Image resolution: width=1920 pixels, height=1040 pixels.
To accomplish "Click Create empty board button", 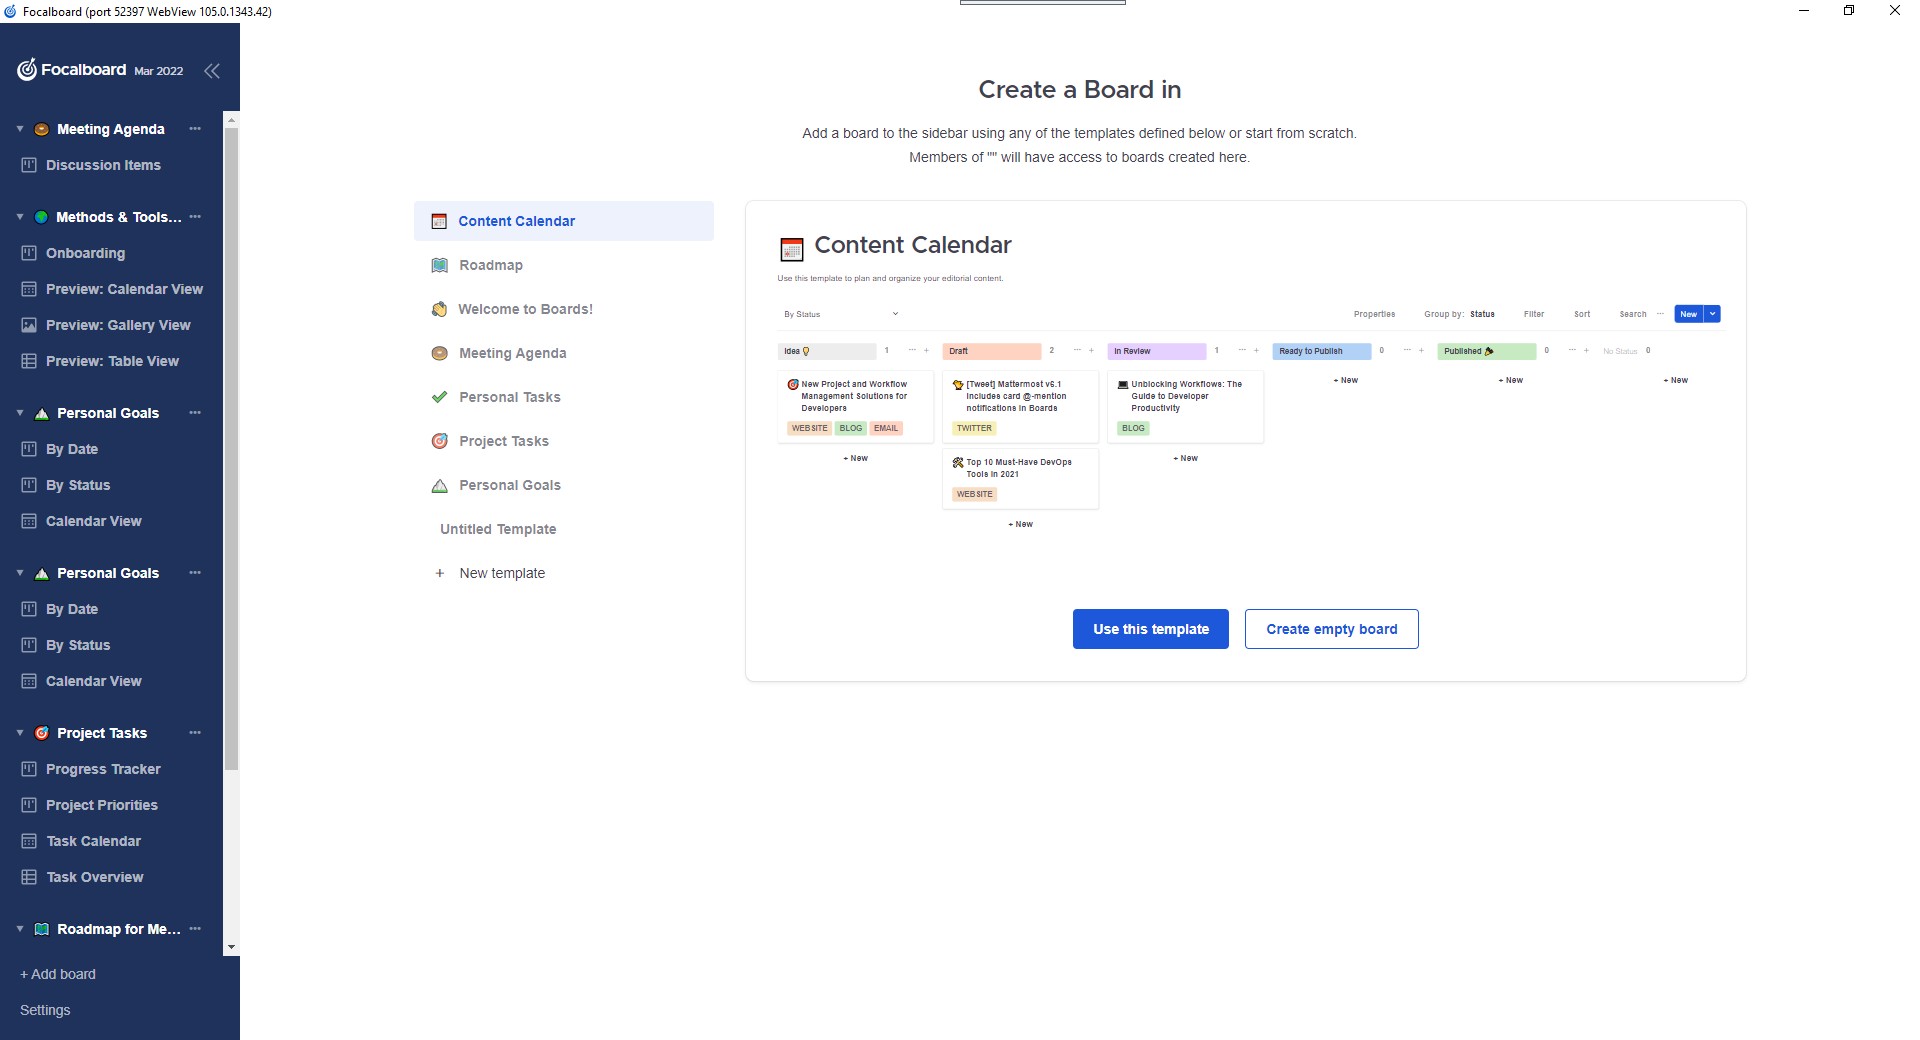I will (1331, 629).
